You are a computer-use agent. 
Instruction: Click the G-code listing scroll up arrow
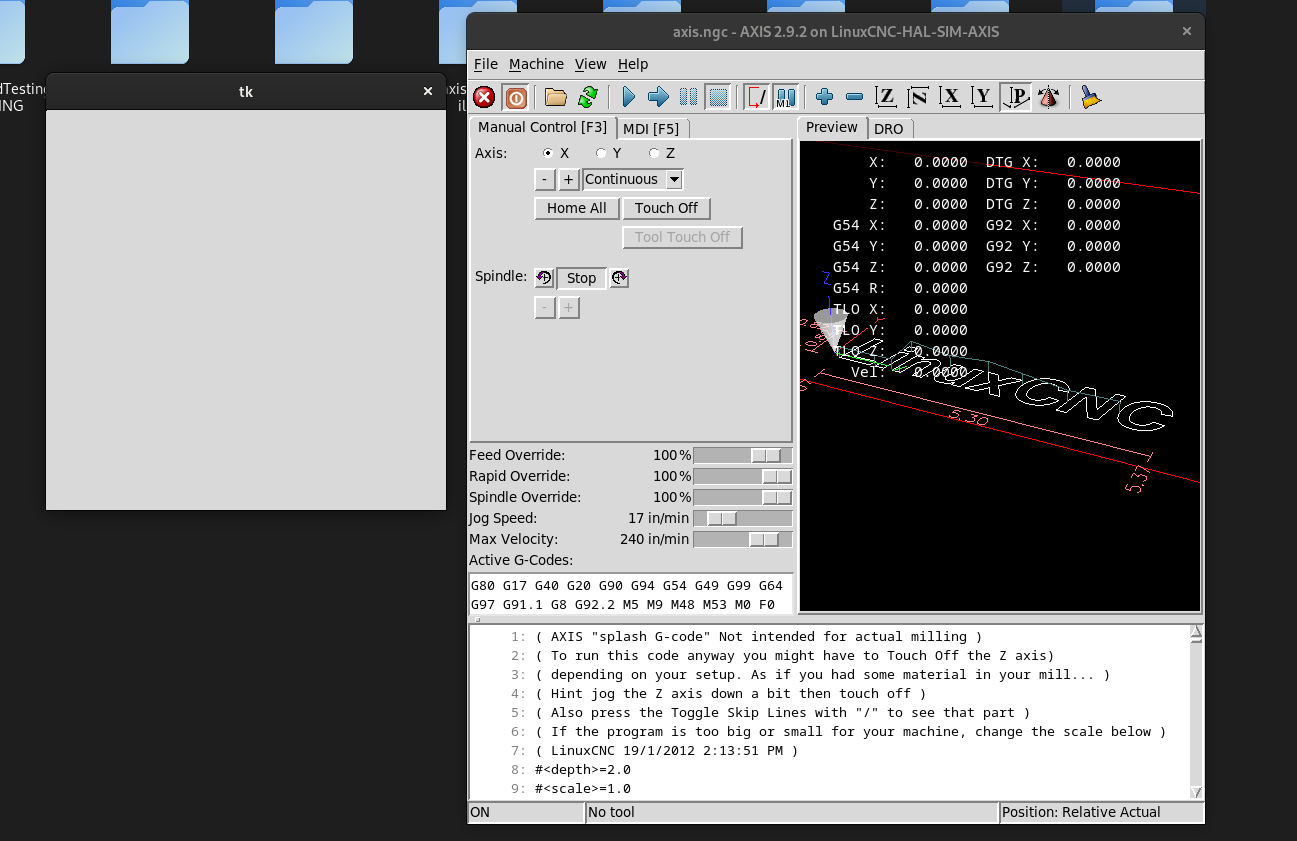[x=1196, y=633]
